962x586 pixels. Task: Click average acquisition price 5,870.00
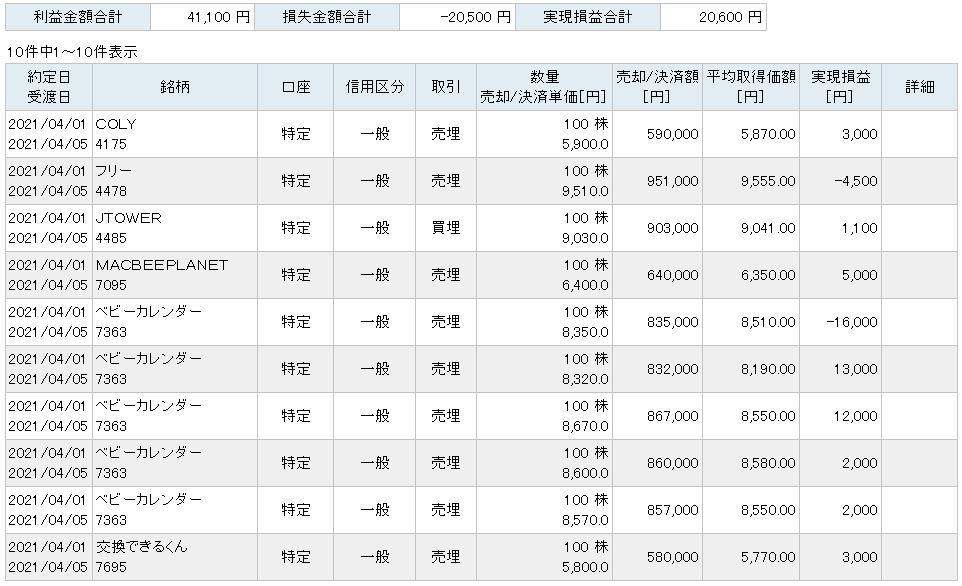768,134
